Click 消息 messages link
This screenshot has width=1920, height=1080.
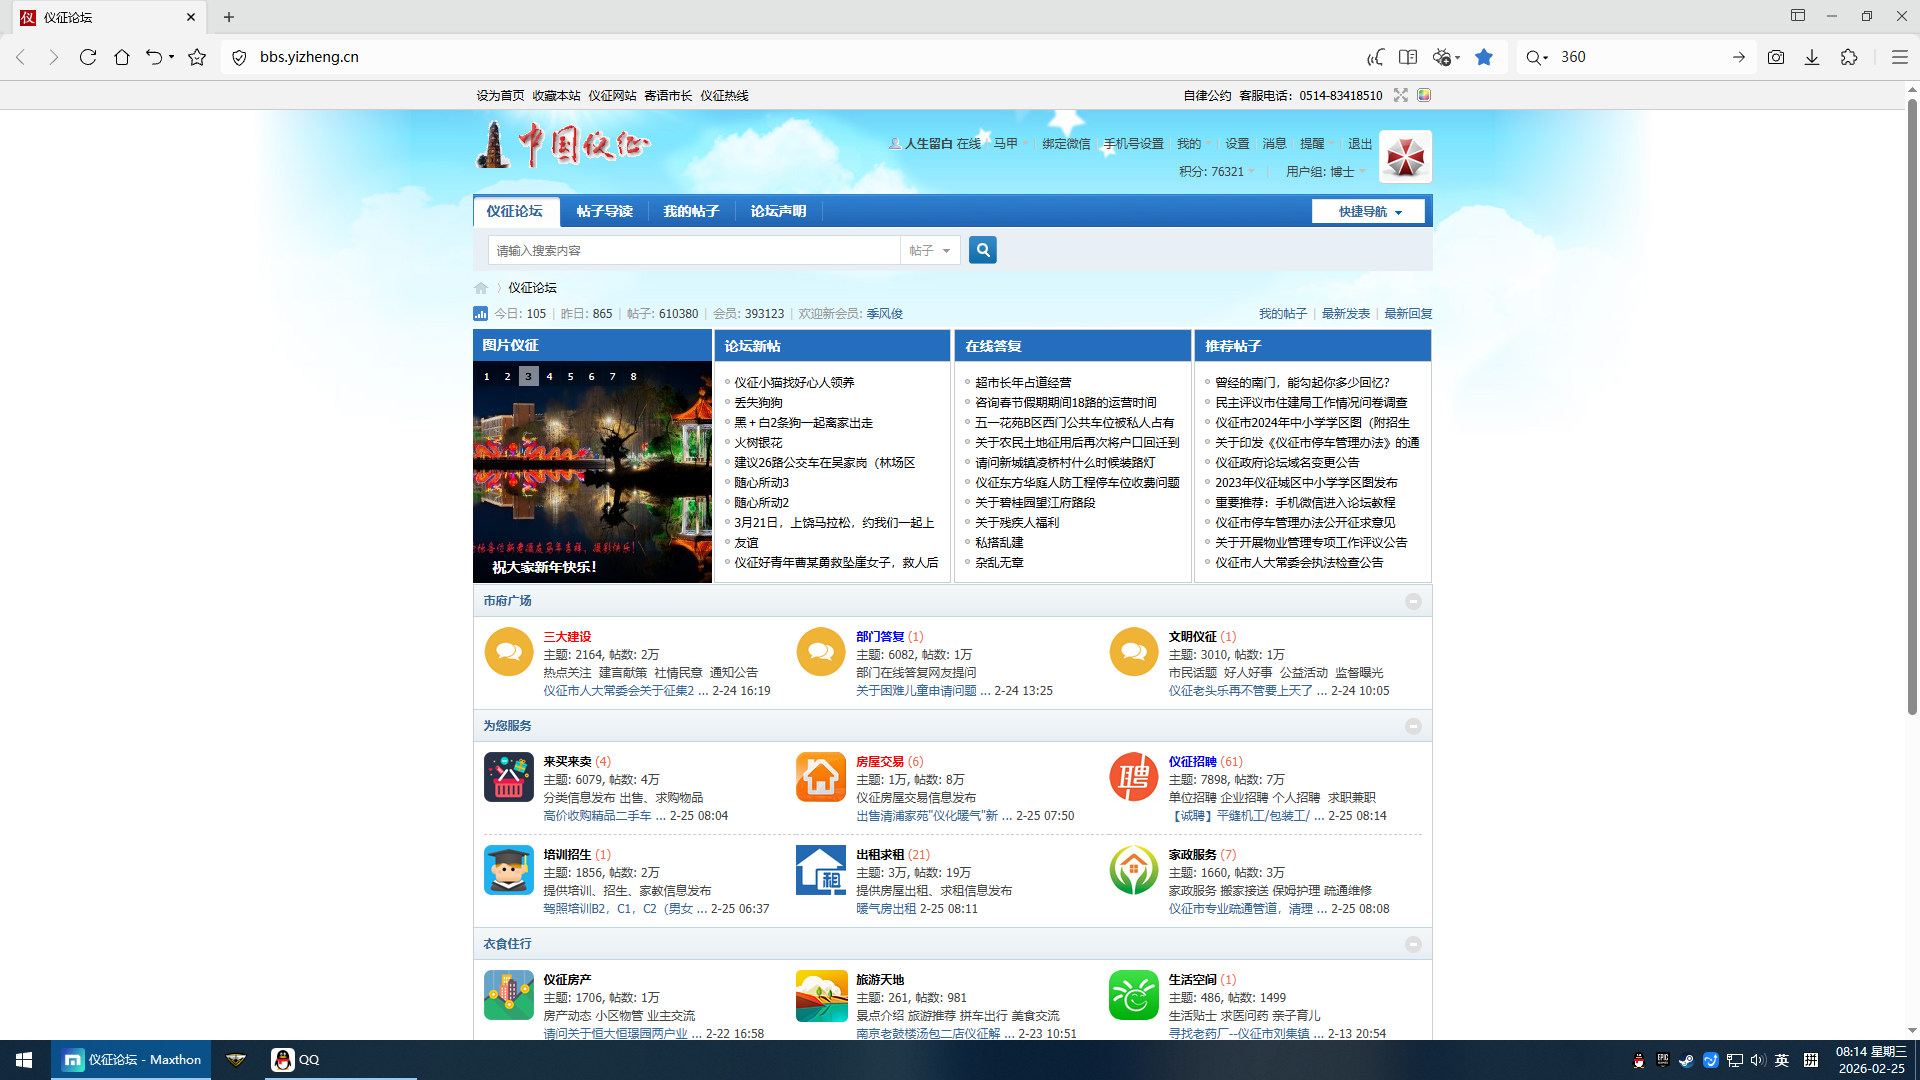pyautogui.click(x=1274, y=144)
